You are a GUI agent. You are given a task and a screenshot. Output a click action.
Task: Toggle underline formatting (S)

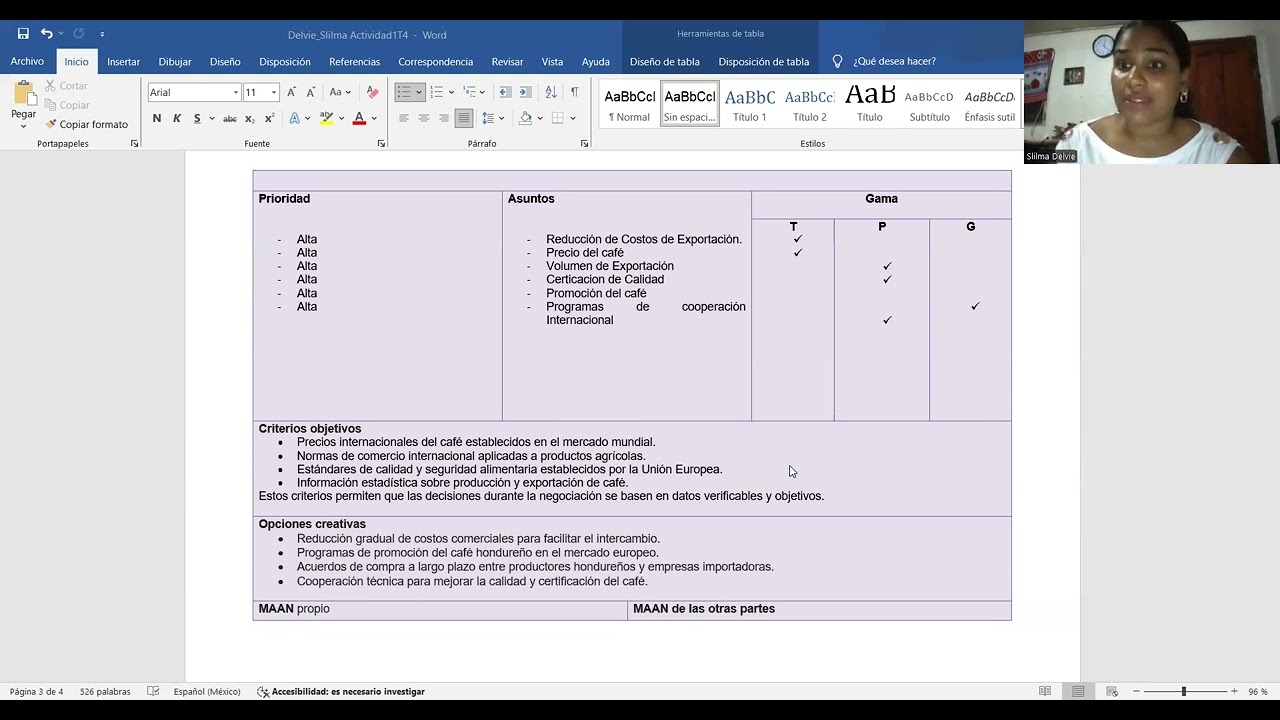click(x=197, y=118)
